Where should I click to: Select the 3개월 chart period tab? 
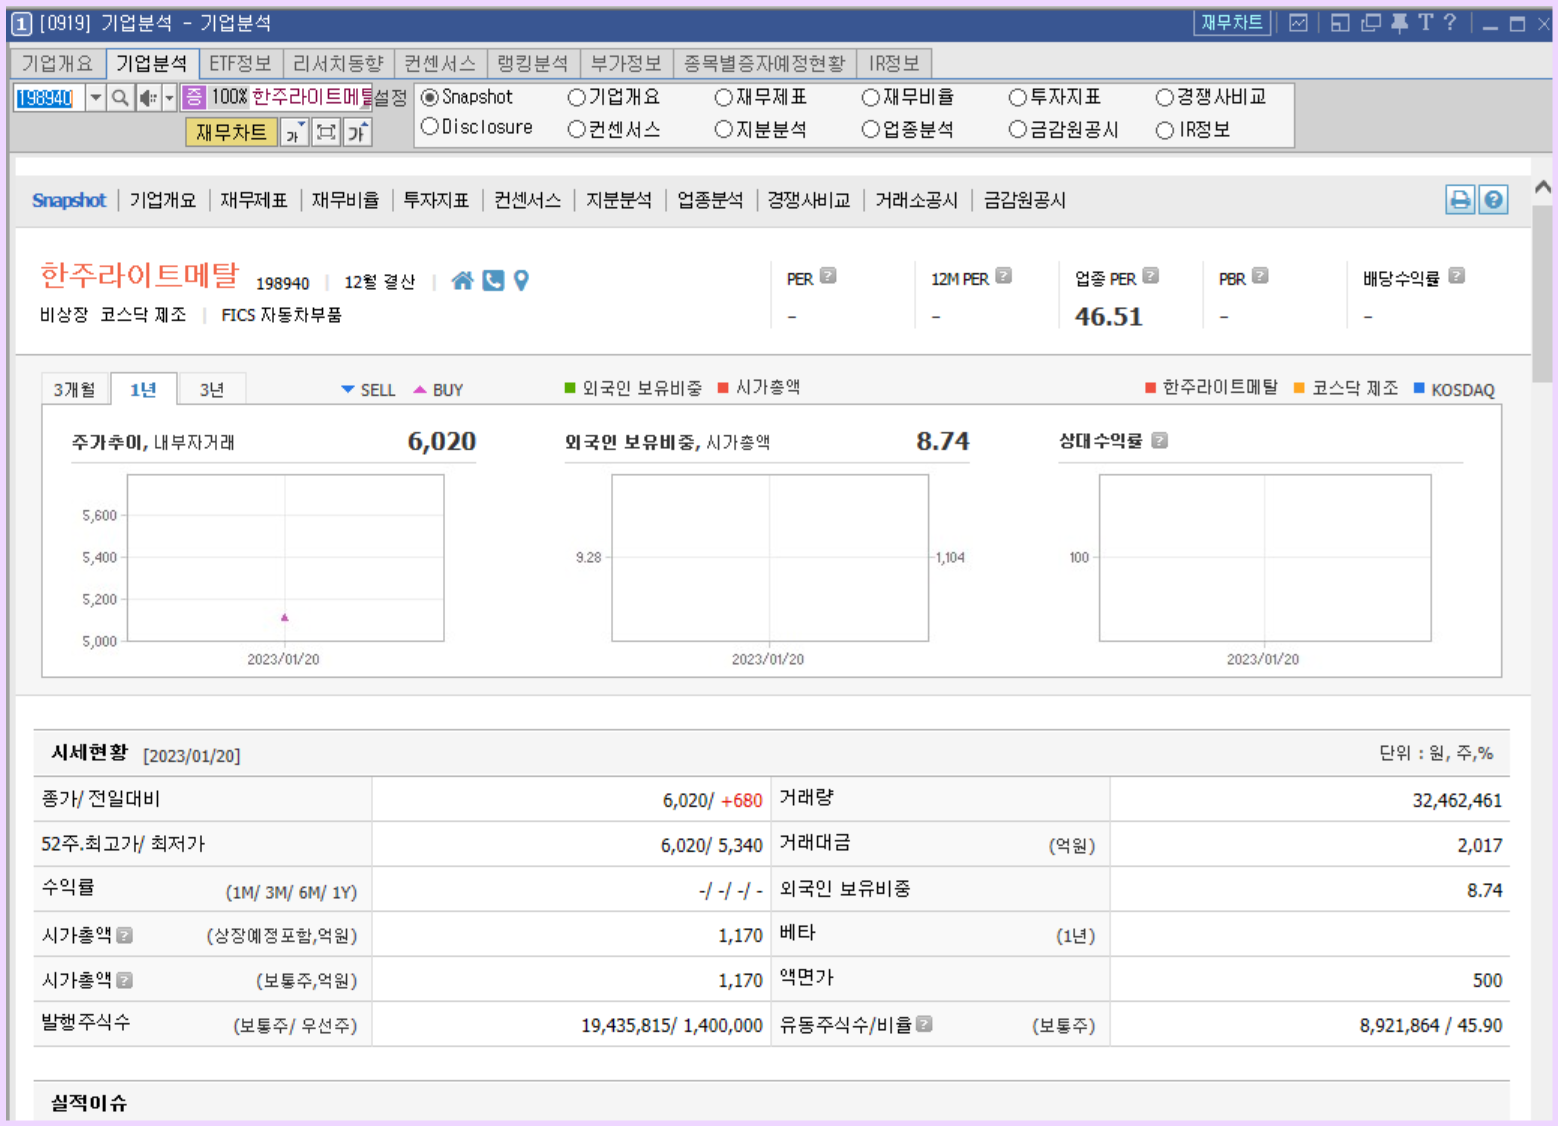[x=75, y=389]
